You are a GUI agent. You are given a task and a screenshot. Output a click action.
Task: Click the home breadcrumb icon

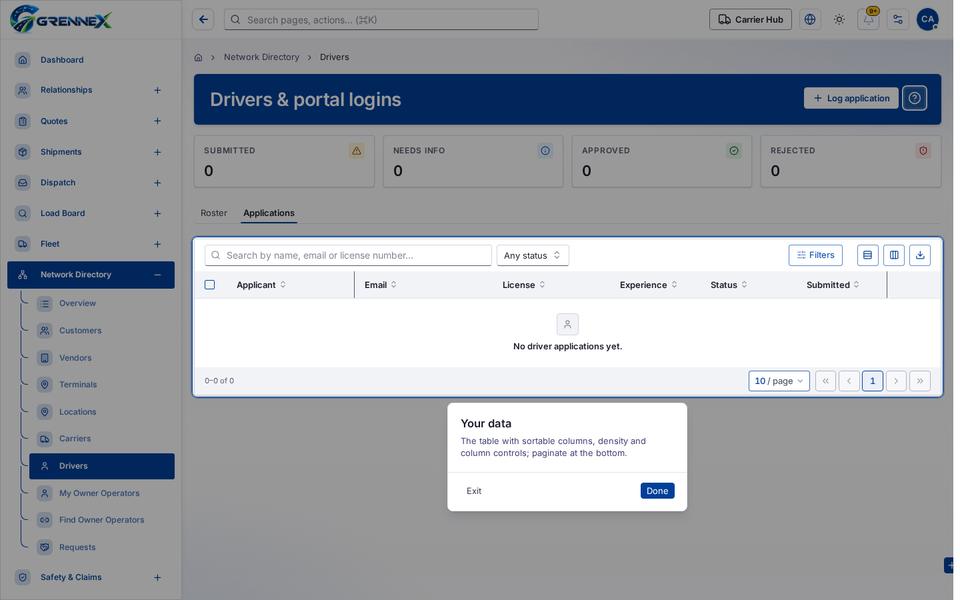(198, 58)
